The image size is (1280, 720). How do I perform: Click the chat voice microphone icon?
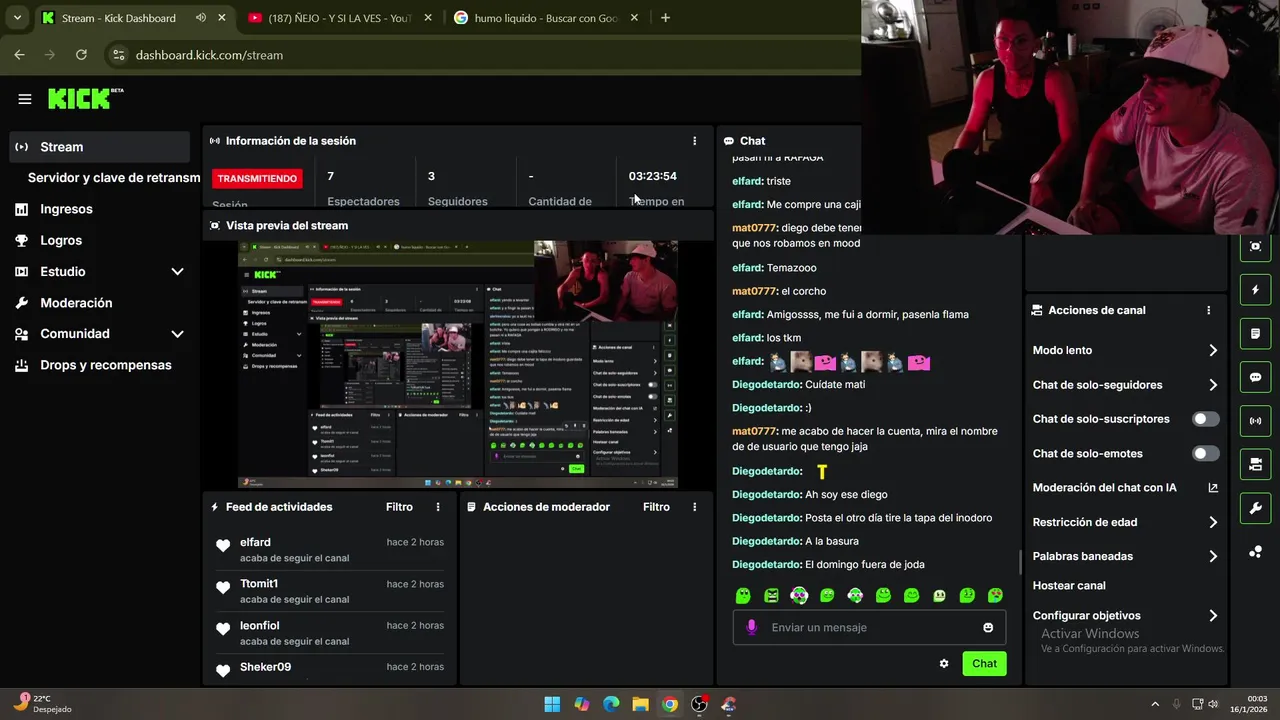click(x=752, y=627)
